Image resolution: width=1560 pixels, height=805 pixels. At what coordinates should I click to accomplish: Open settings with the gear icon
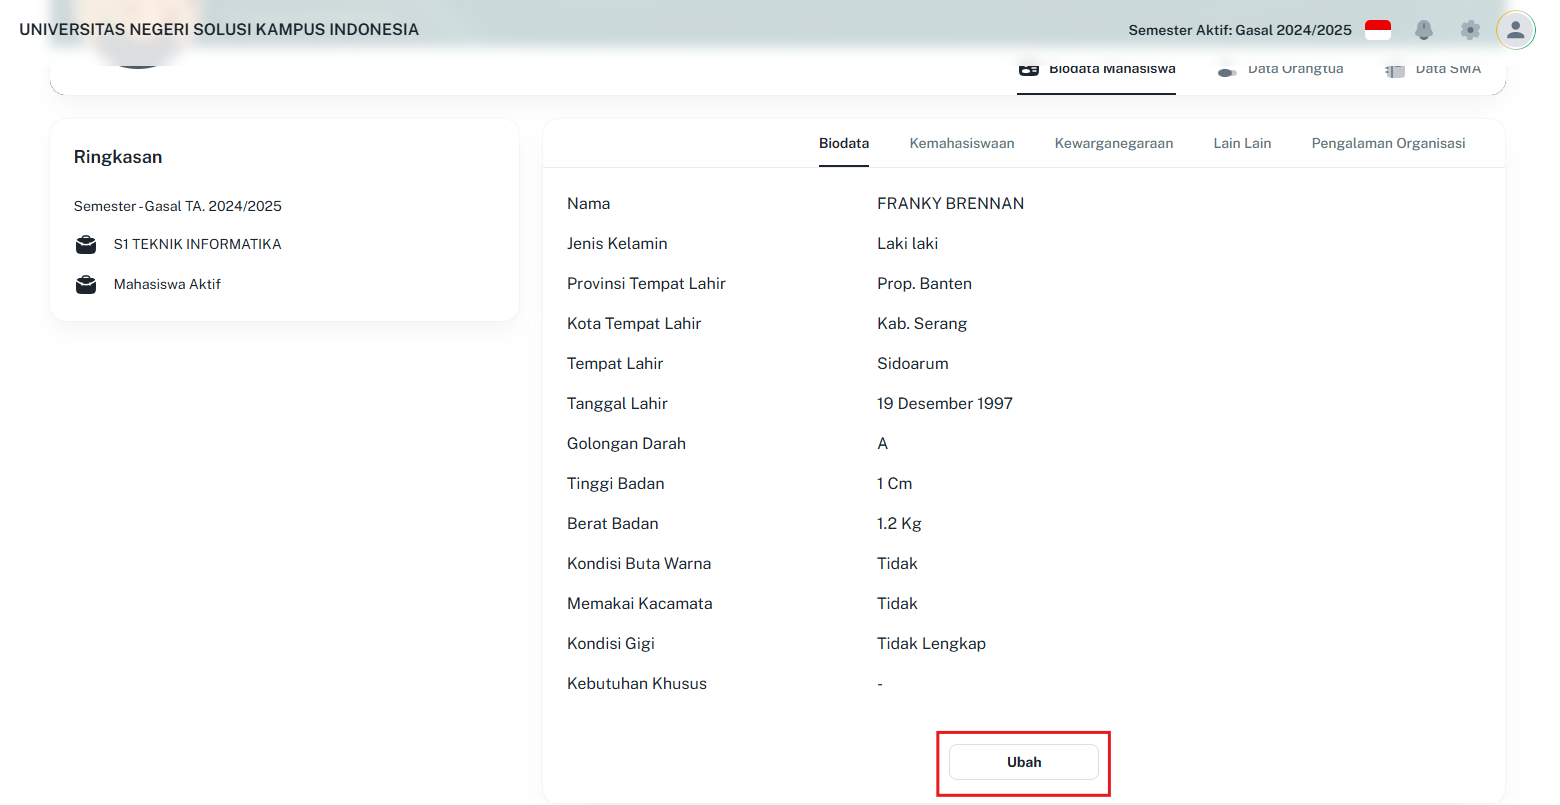(x=1470, y=30)
